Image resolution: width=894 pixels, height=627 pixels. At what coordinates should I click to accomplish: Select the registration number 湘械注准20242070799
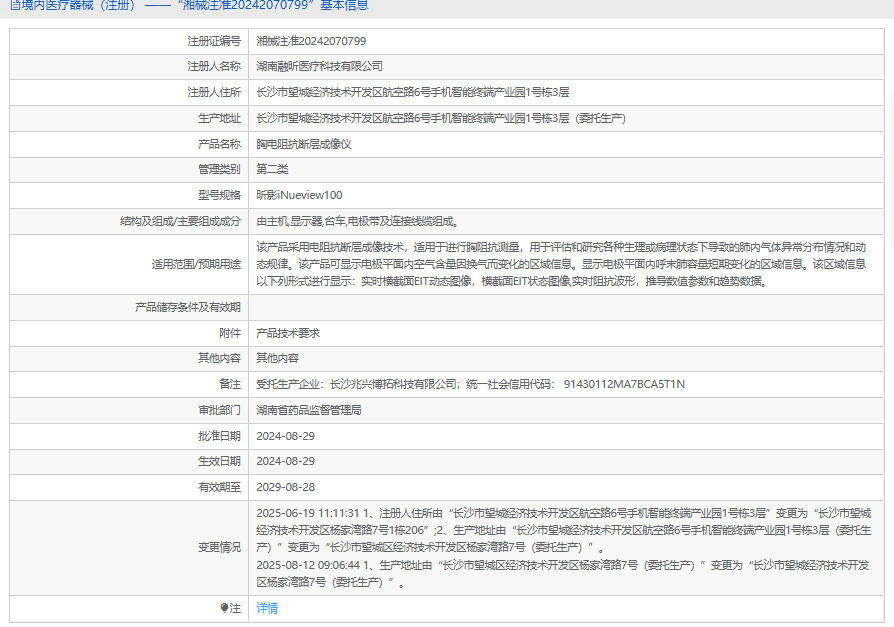[311, 41]
